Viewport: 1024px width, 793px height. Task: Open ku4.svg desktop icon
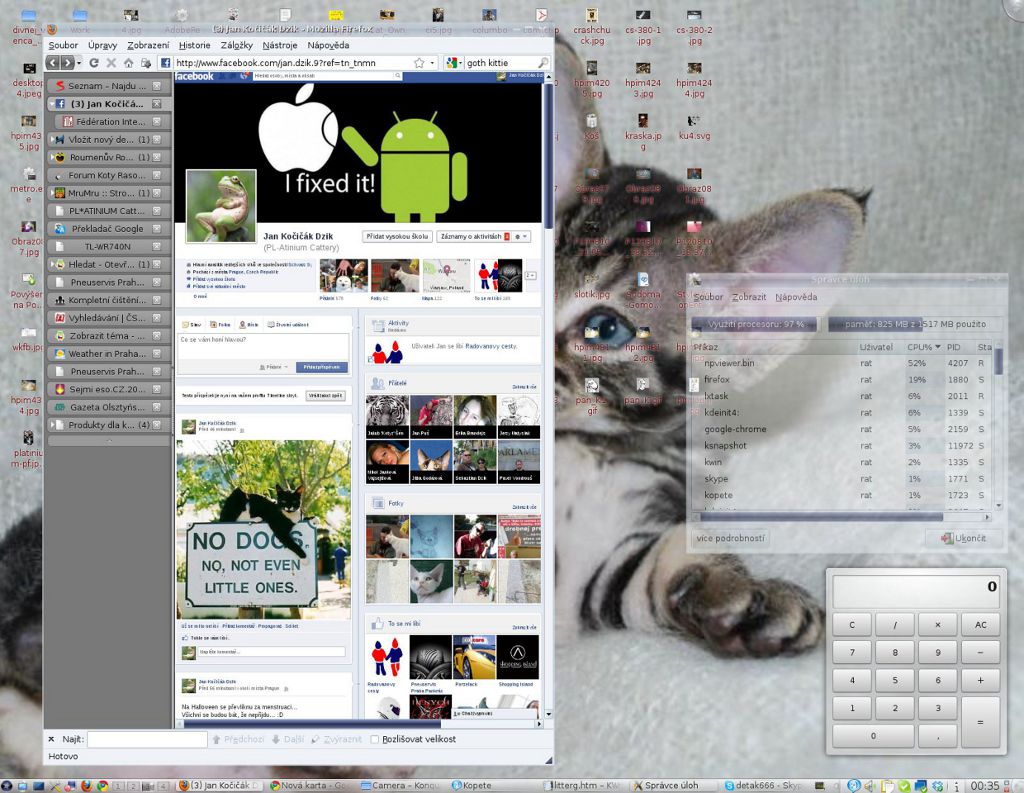694,127
